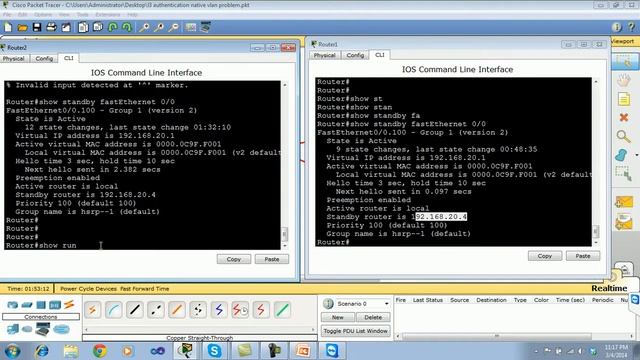Choose the Add Simple PDU envelope

[x=624, y=202]
